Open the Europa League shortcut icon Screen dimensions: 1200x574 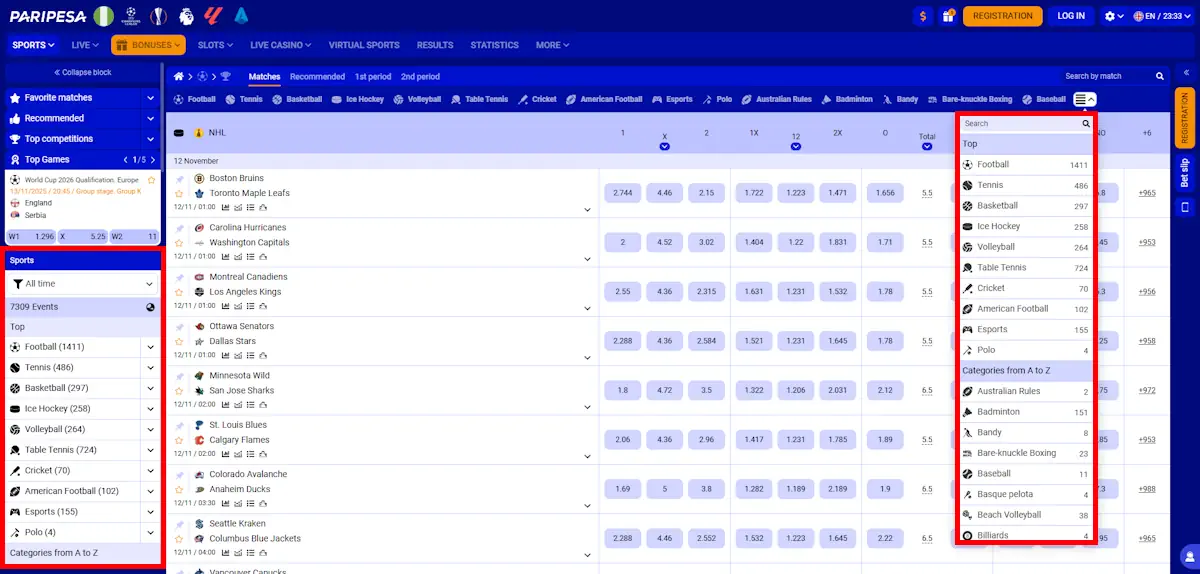pyautogui.click(x=157, y=16)
